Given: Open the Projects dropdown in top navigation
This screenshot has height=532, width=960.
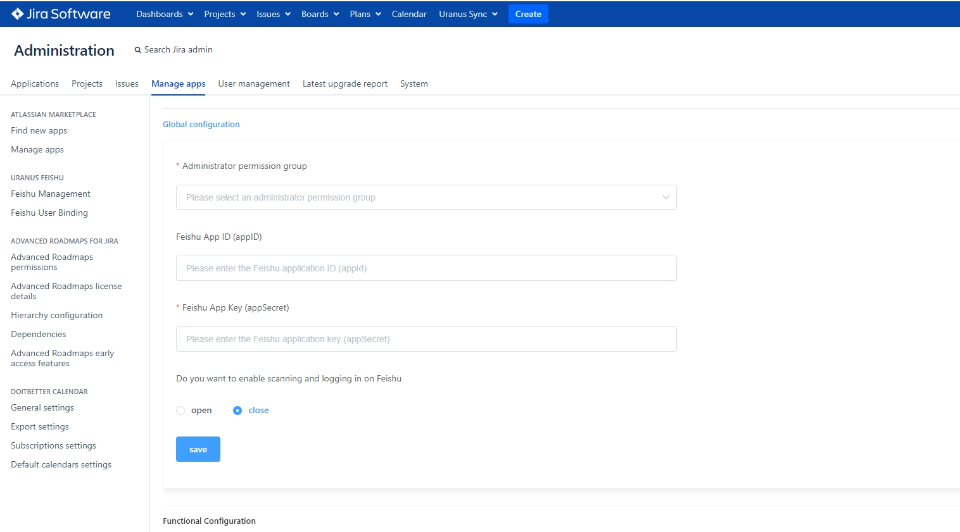Looking at the screenshot, I should coord(223,14).
